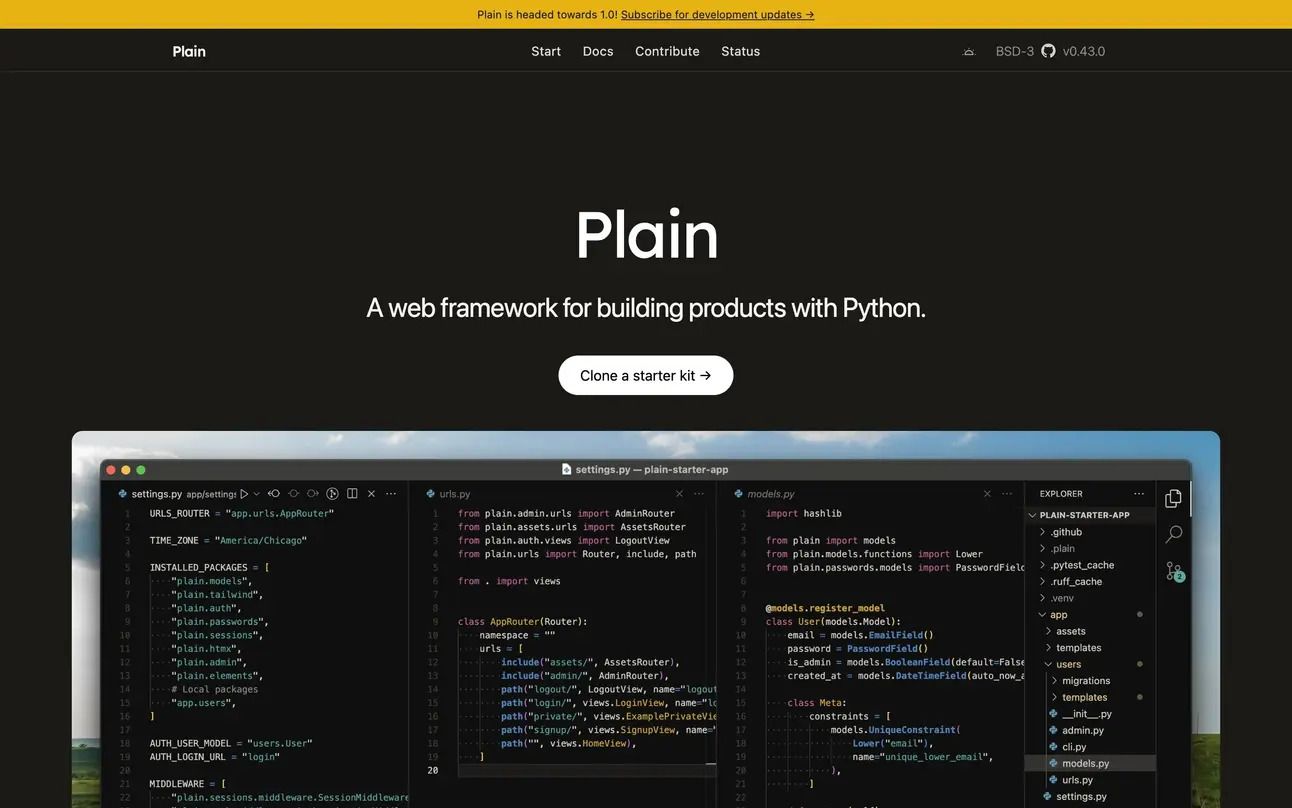This screenshot has height=808, width=1292.
Task: Open more actions for settings.py editor
Action: point(391,494)
